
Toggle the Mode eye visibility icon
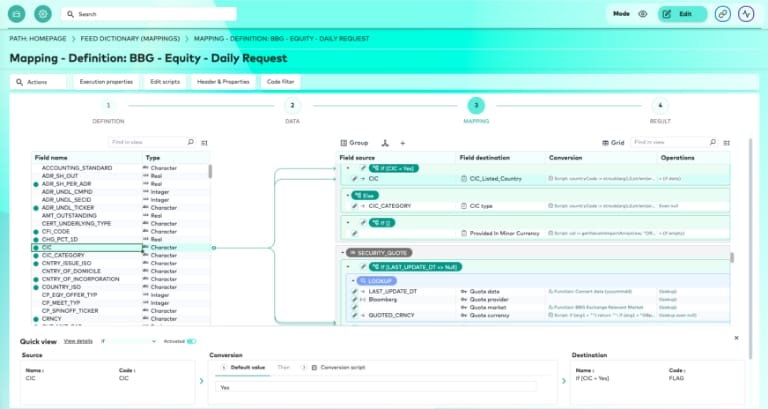[642, 14]
